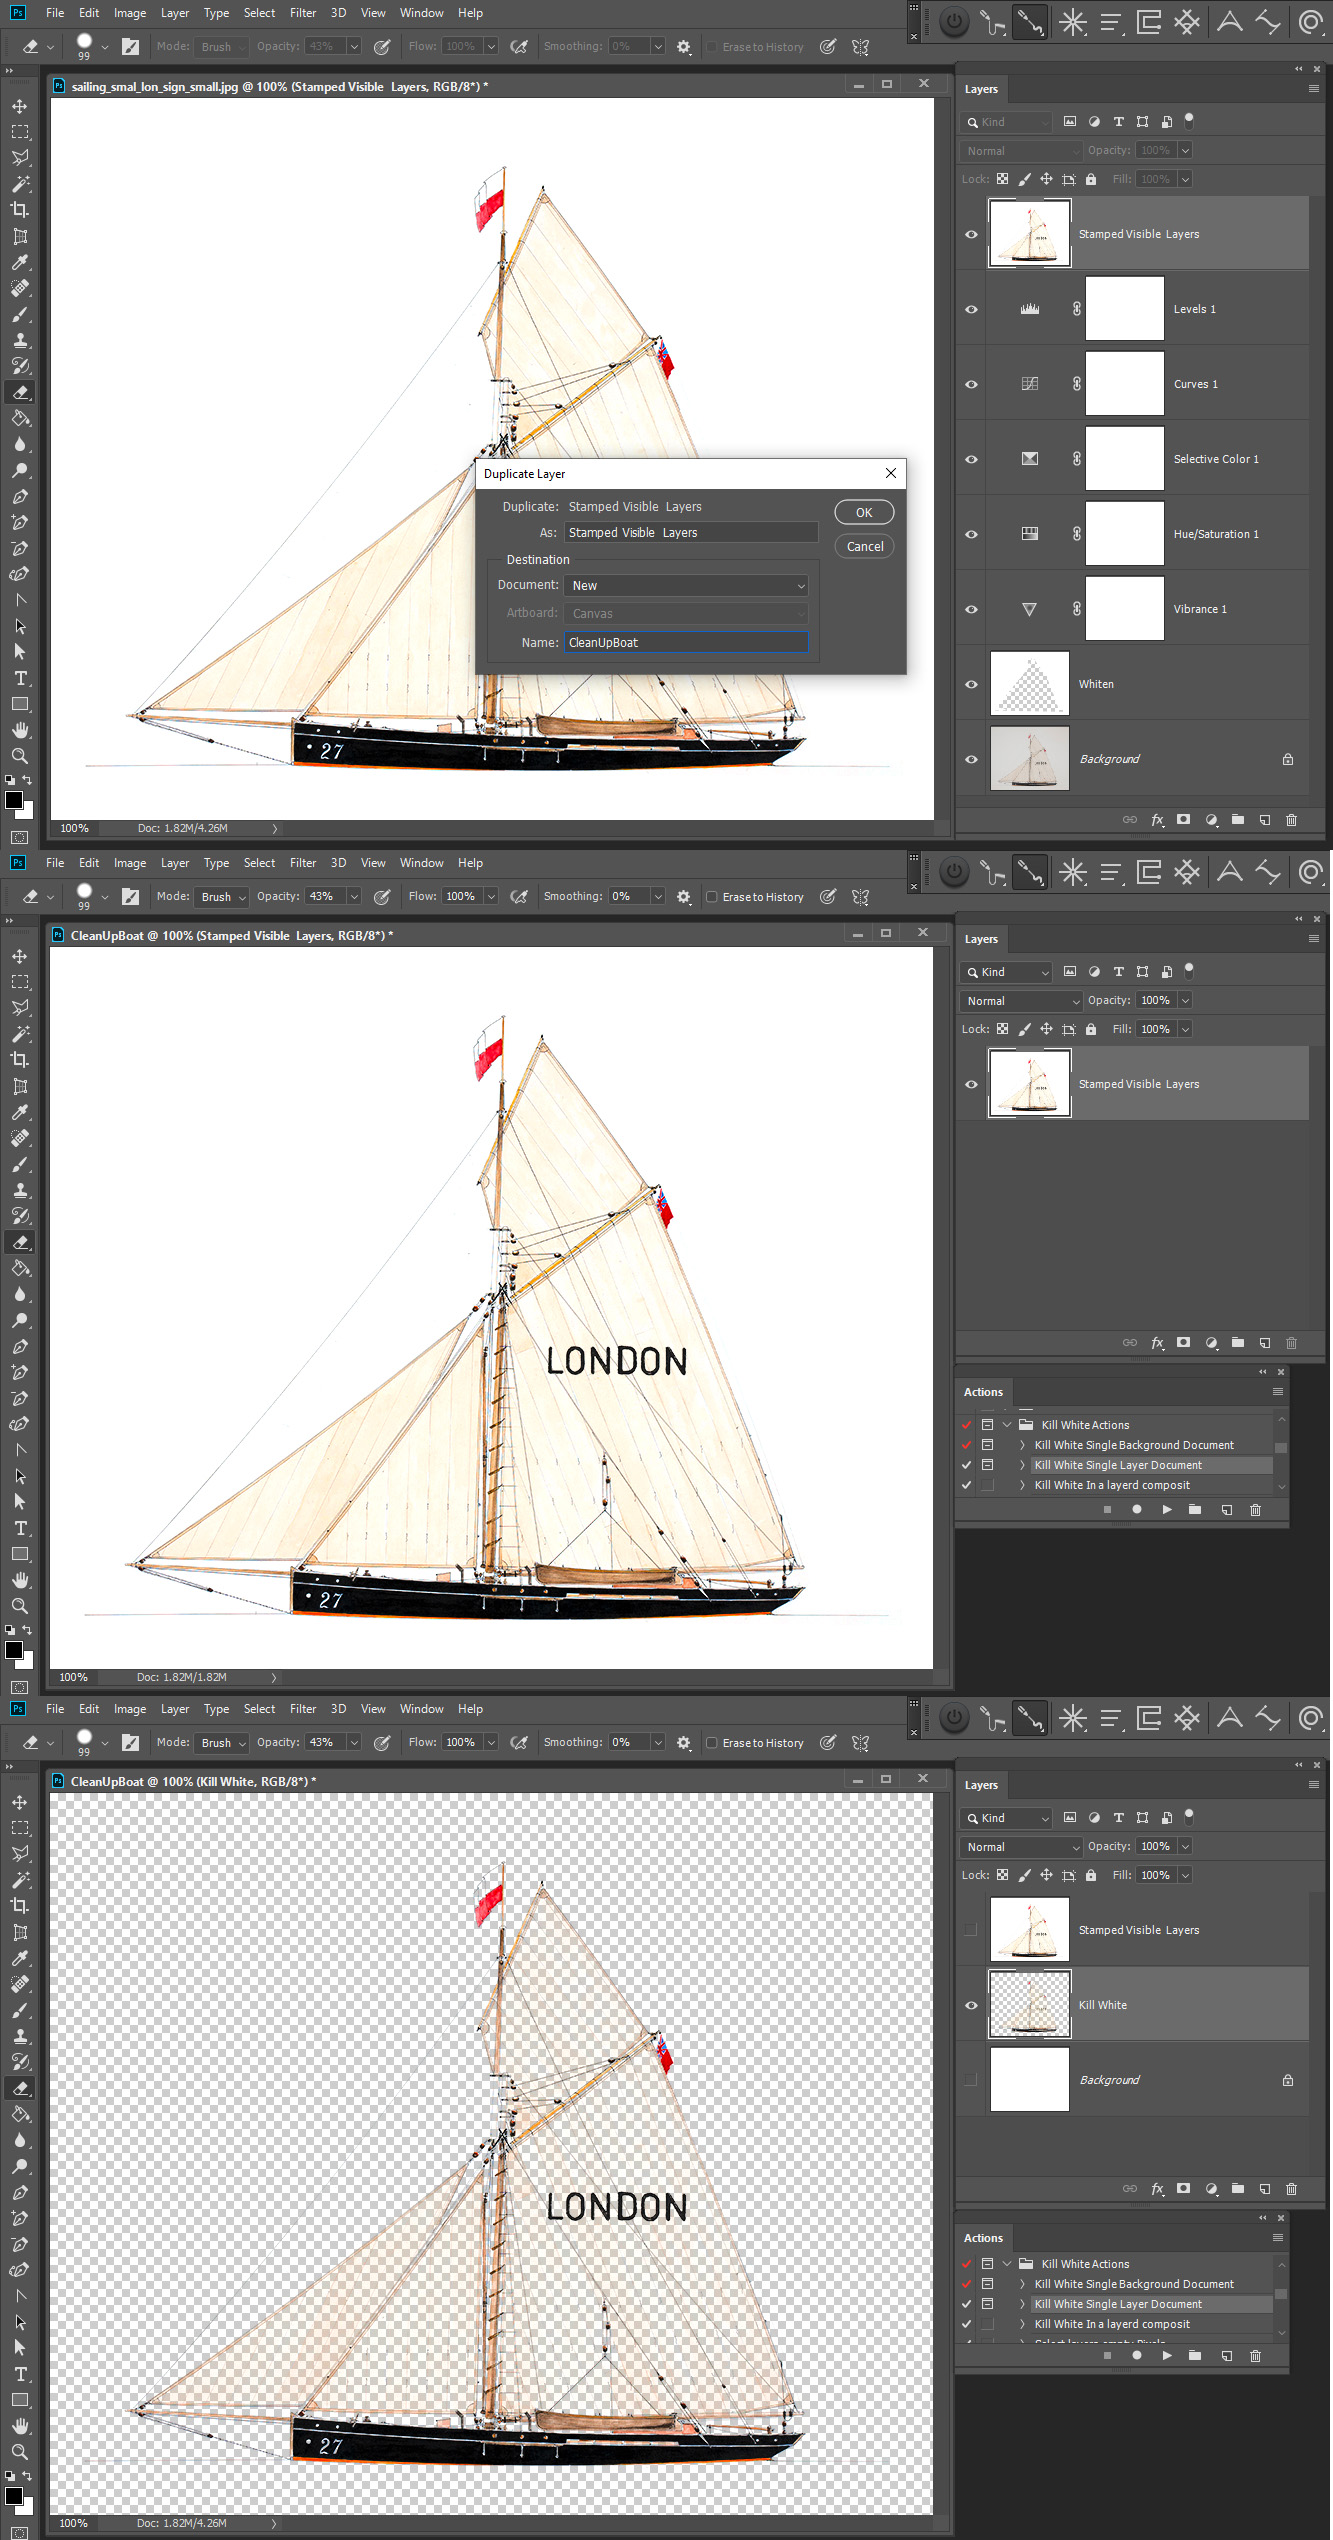Click foreground color swatch in CleanUpBoat Stamped Visible window
The height and width of the screenshot is (2540, 1333).
click(x=14, y=1650)
